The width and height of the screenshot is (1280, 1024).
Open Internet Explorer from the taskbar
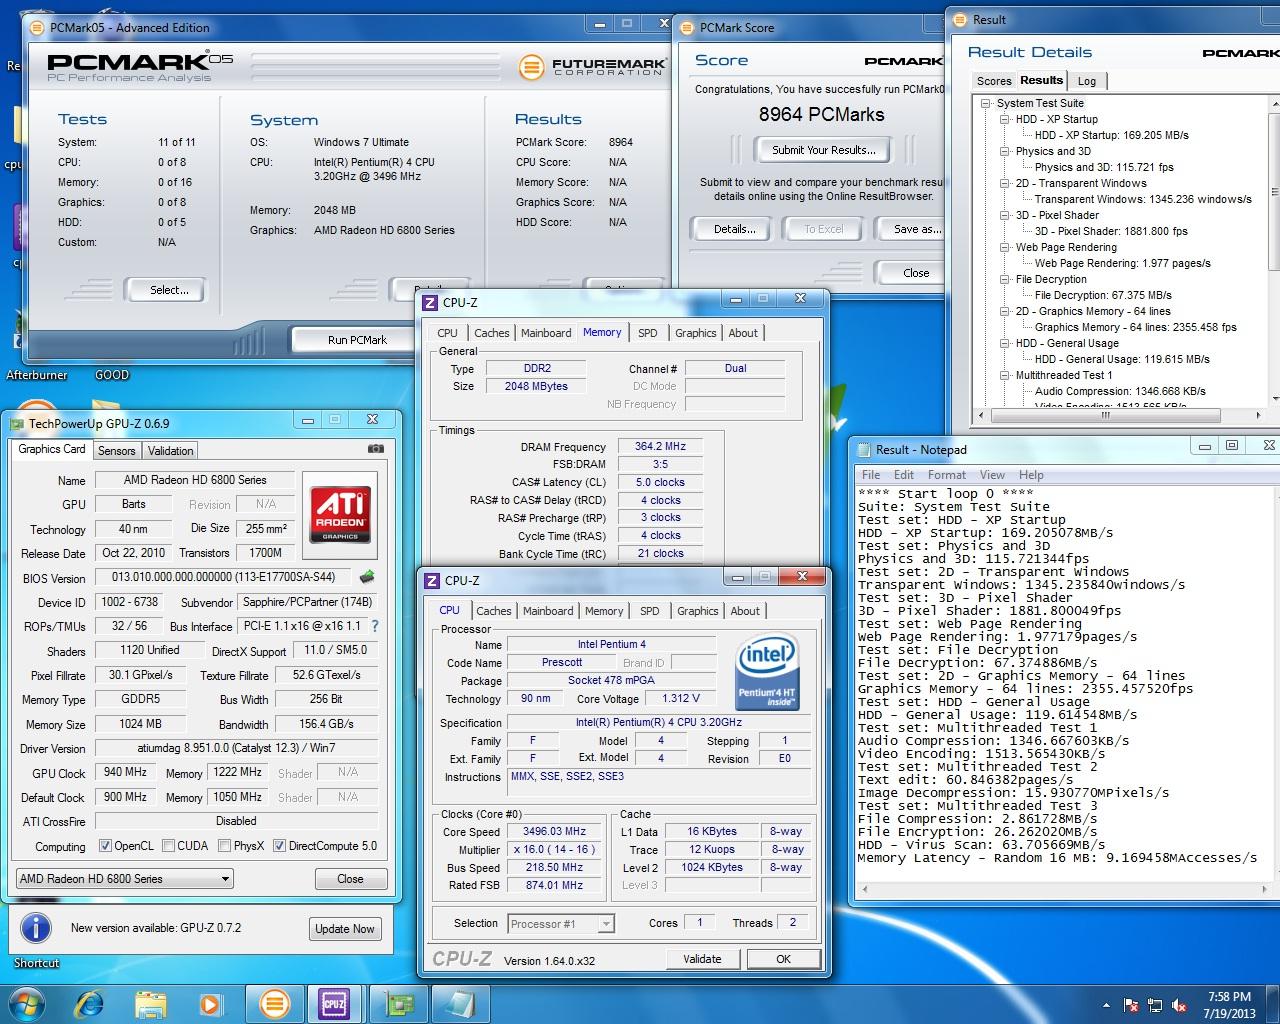pyautogui.click(x=89, y=1003)
